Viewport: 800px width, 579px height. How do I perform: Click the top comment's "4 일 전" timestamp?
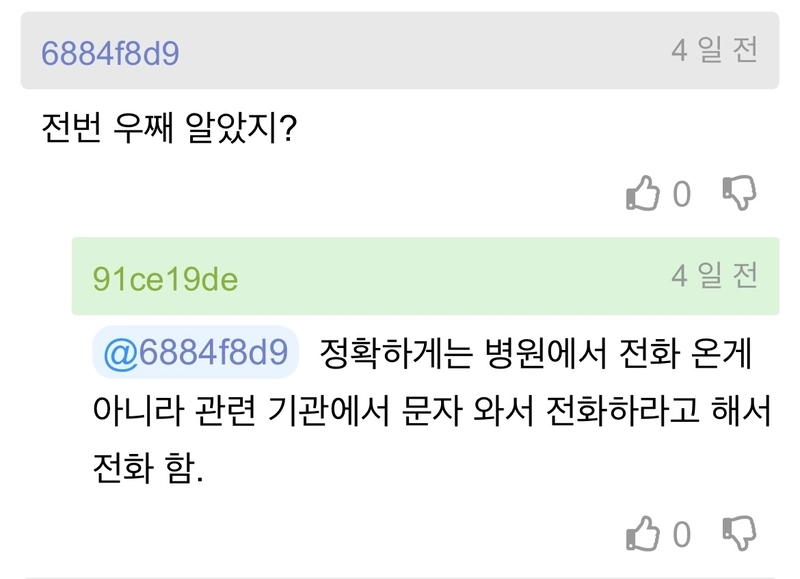[714, 51]
